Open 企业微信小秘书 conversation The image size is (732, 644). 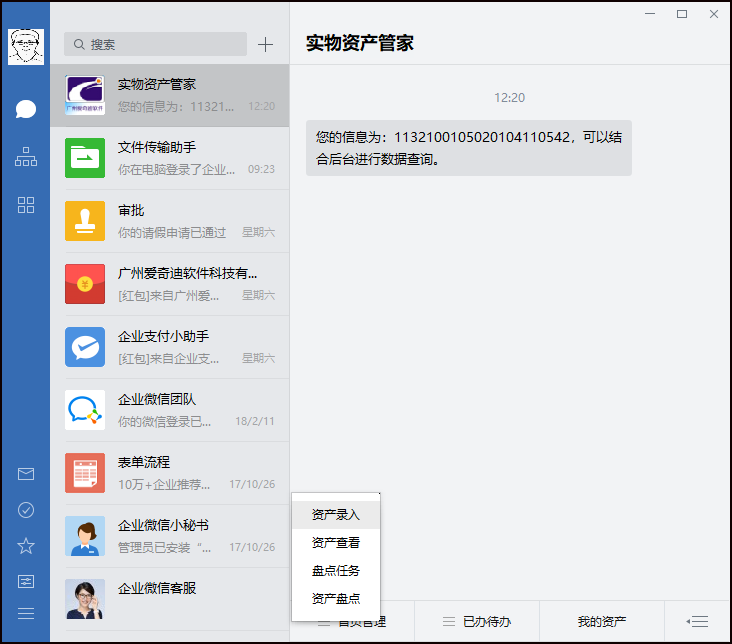coord(169,536)
